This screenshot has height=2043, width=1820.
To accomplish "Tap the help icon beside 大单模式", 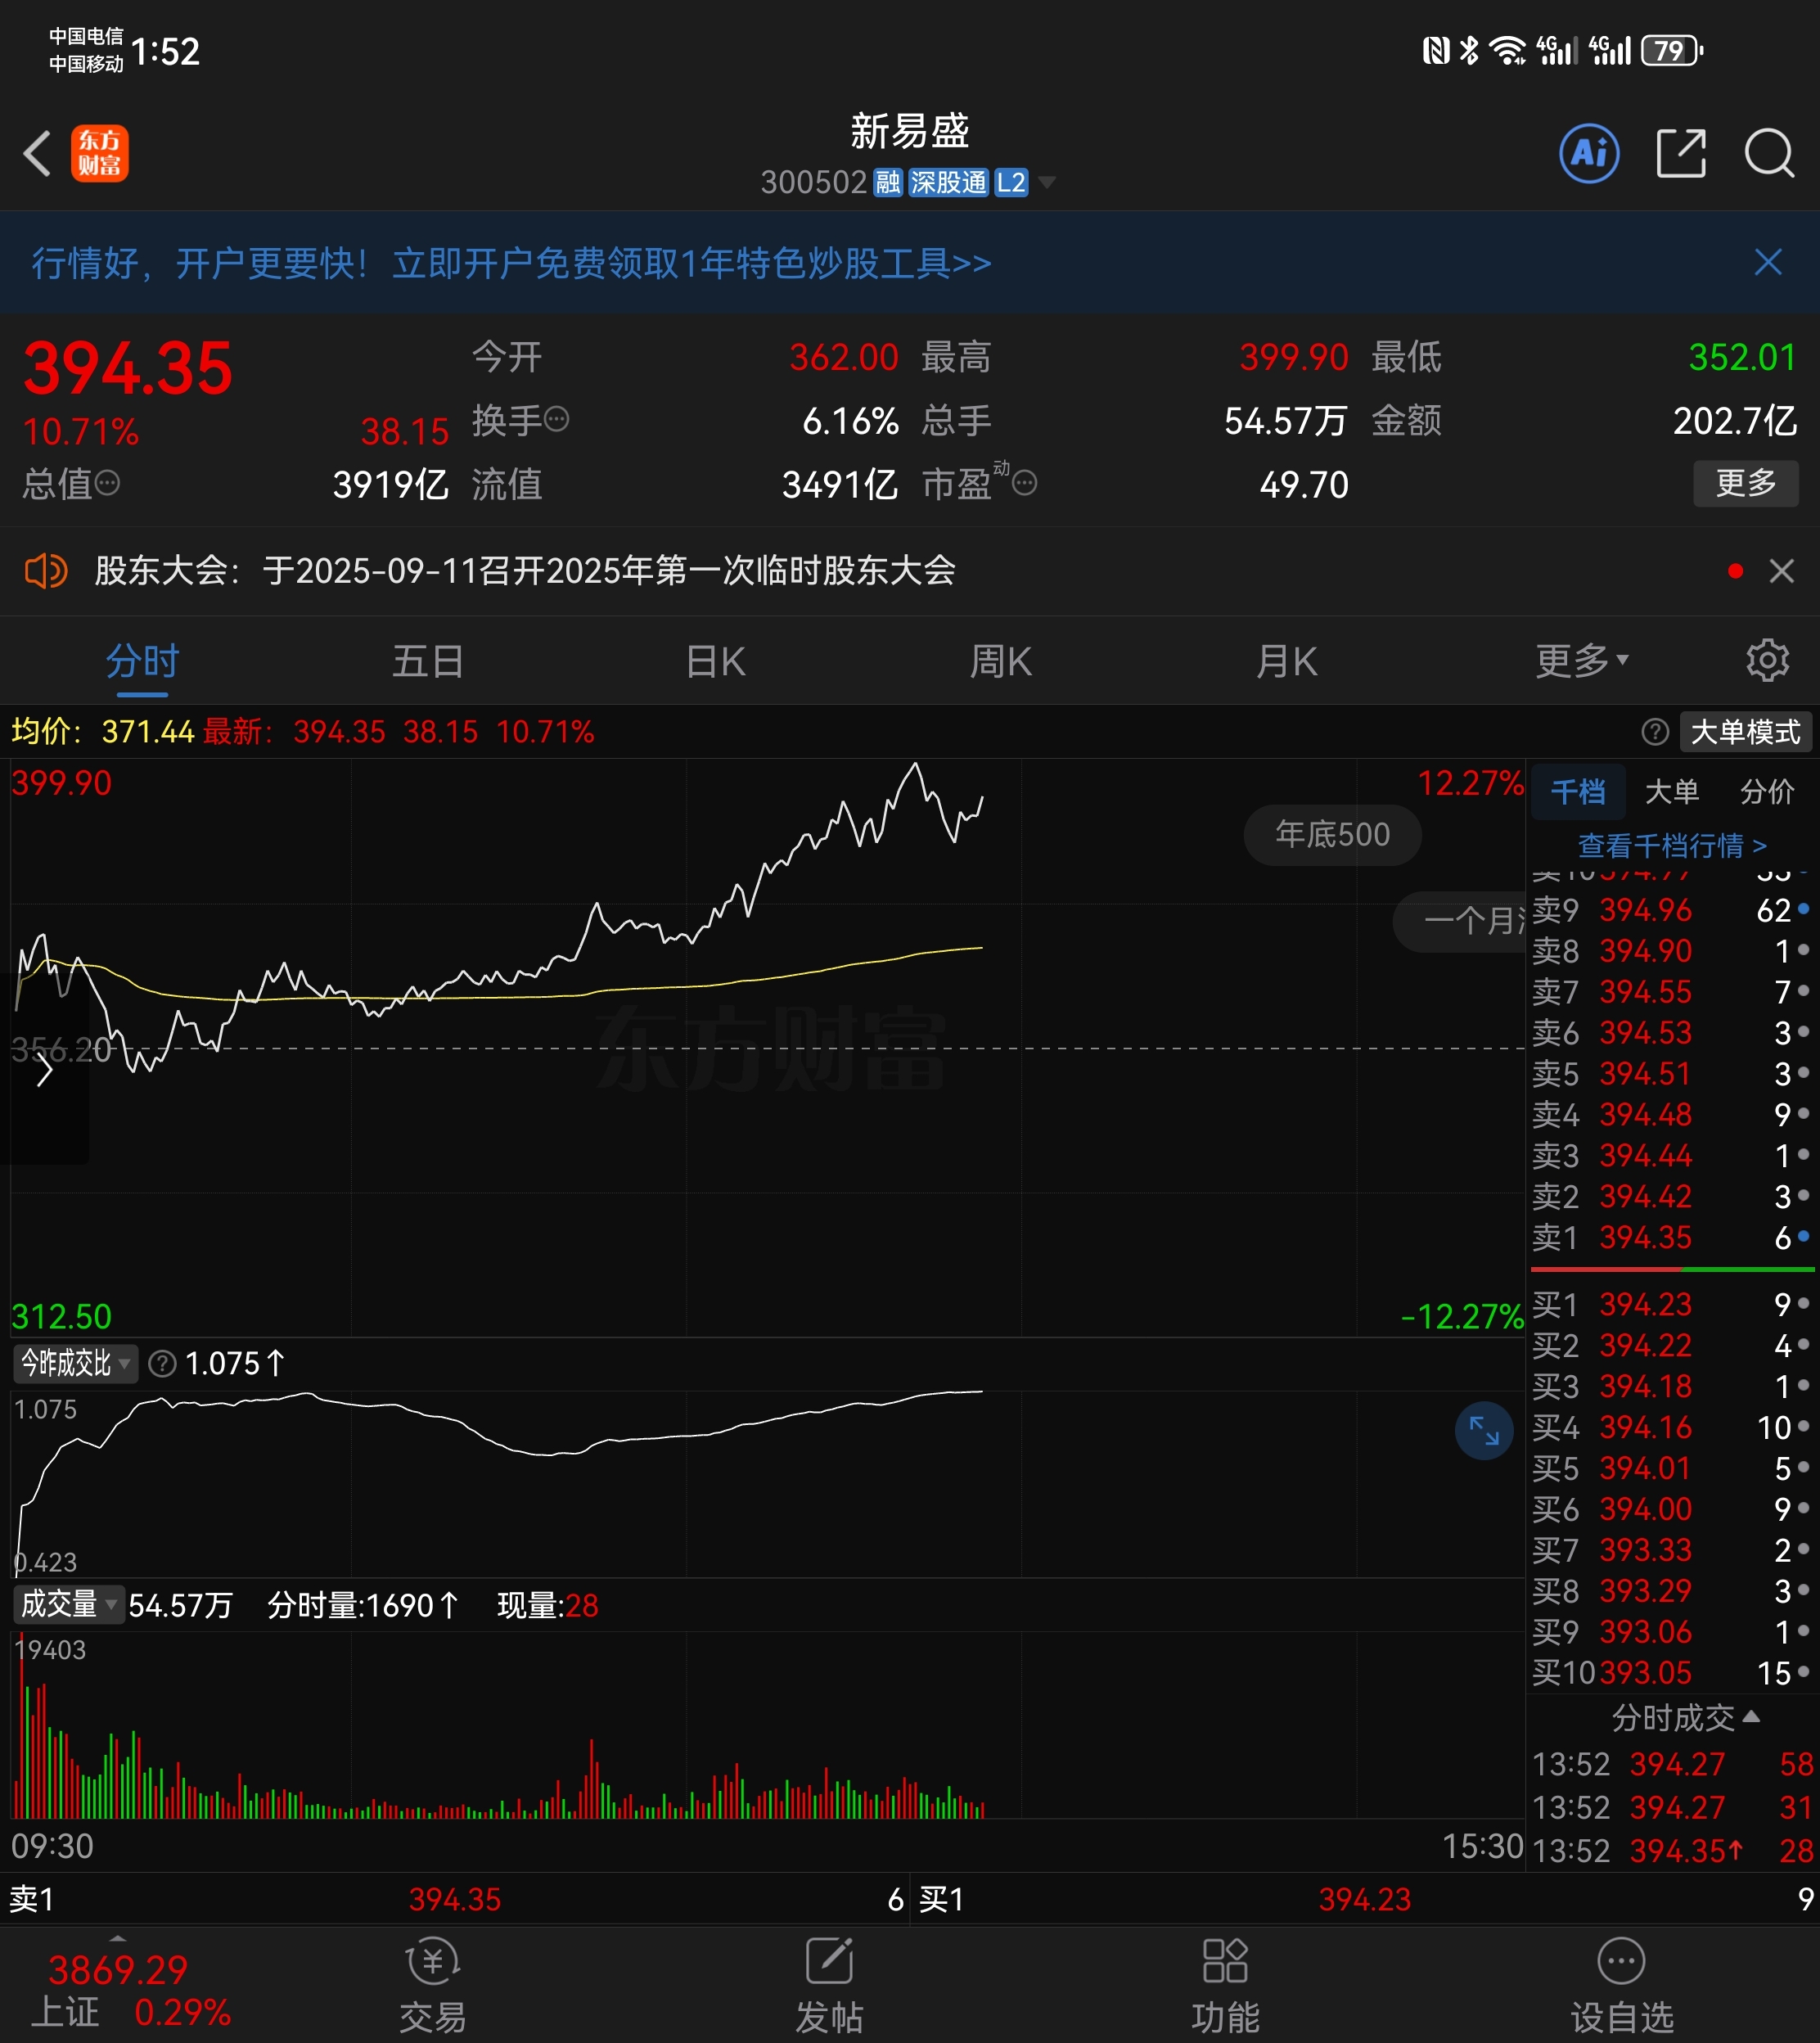I will tap(1655, 732).
